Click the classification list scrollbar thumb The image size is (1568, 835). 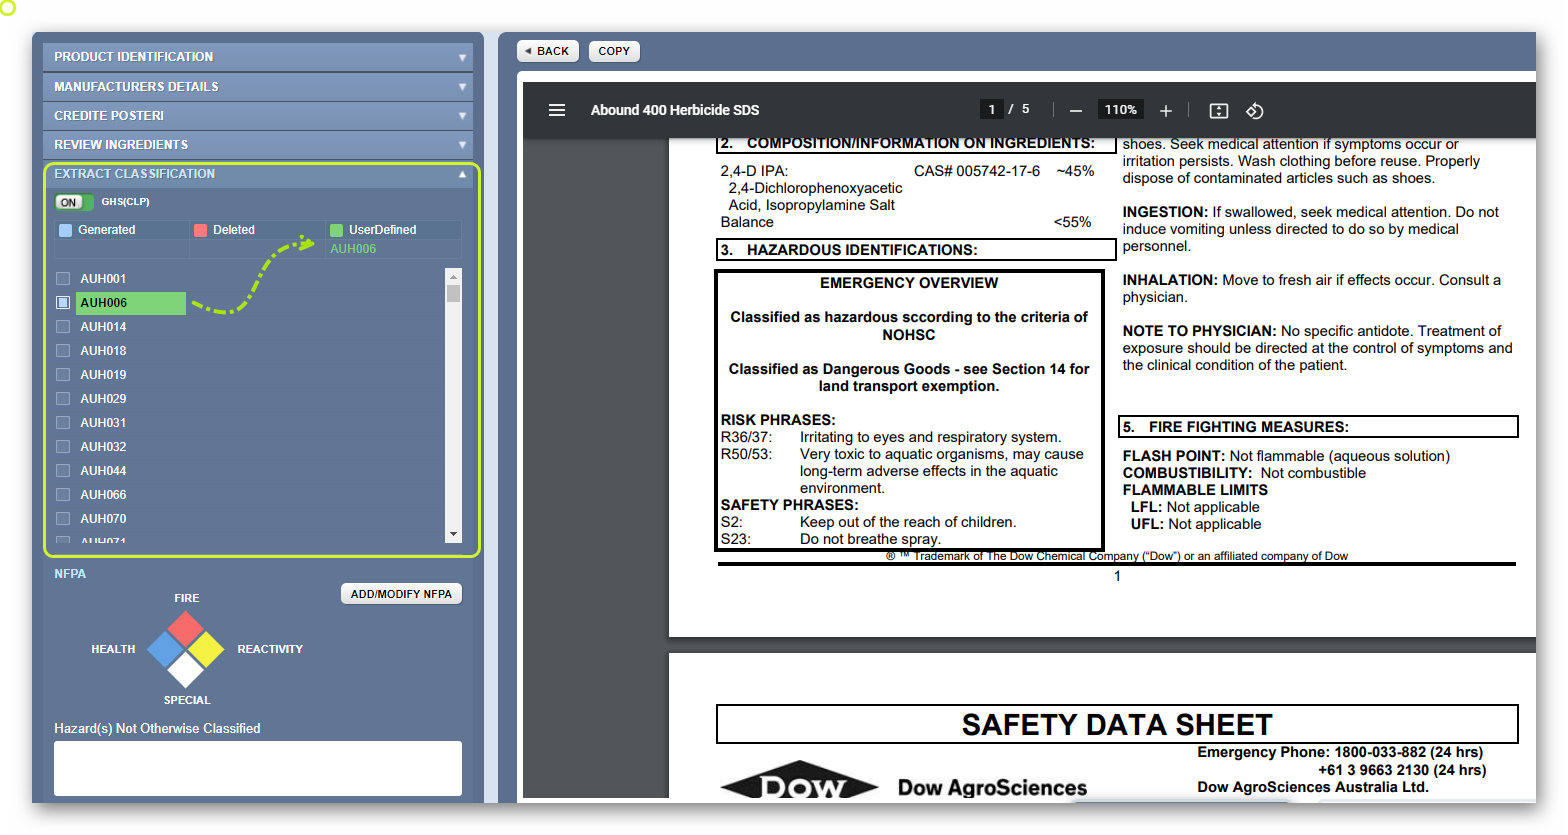(x=454, y=293)
